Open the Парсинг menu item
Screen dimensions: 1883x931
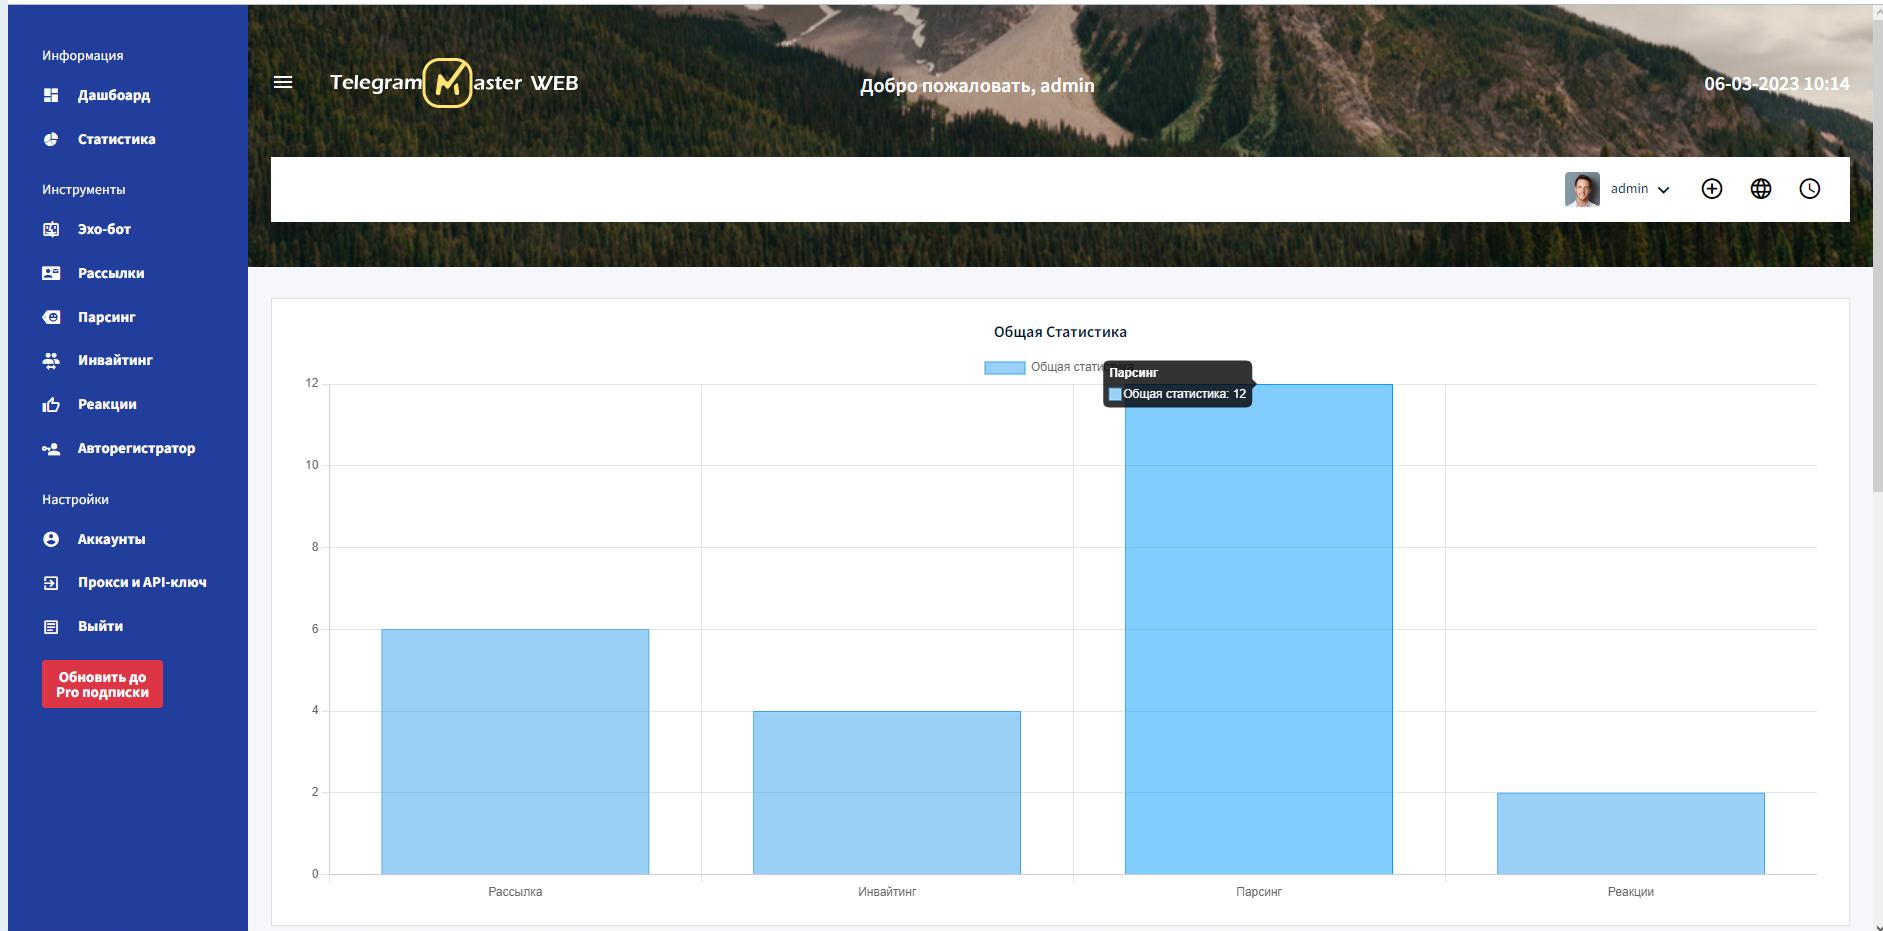[106, 317]
